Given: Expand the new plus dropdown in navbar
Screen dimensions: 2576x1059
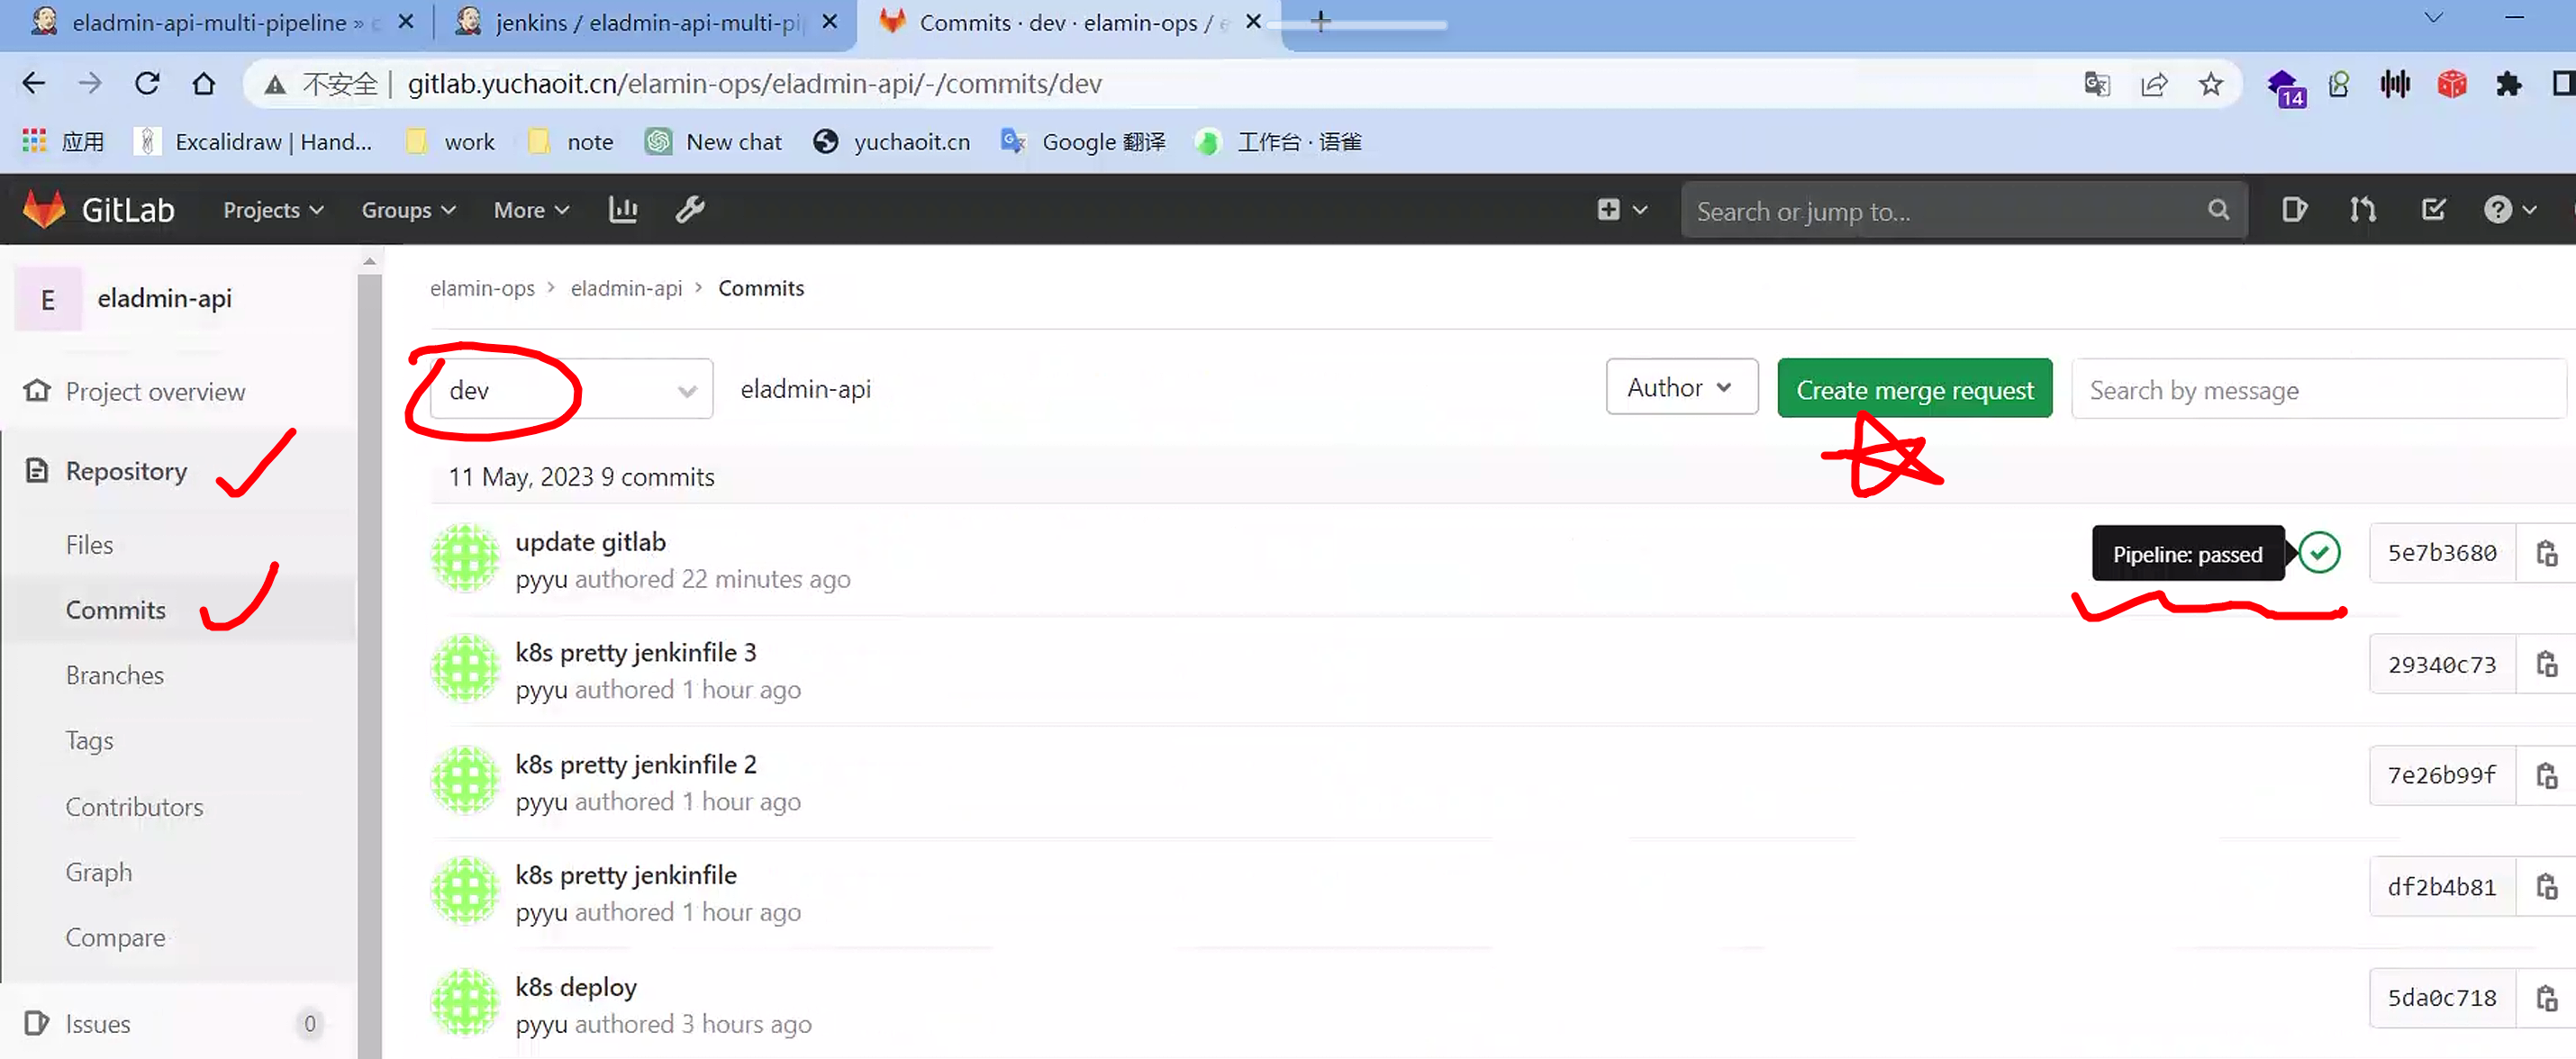Looking at the screenshot, I should pyautogui.click(x=1621, y=210).
